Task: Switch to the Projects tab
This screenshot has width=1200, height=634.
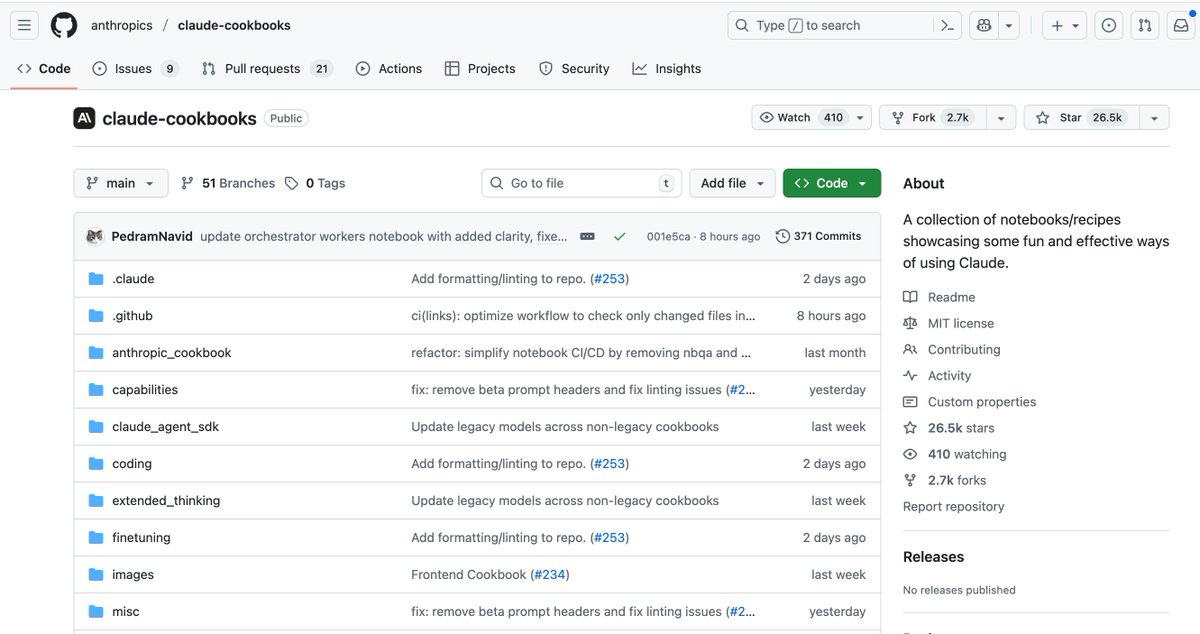Action: [x=480, y=68]
